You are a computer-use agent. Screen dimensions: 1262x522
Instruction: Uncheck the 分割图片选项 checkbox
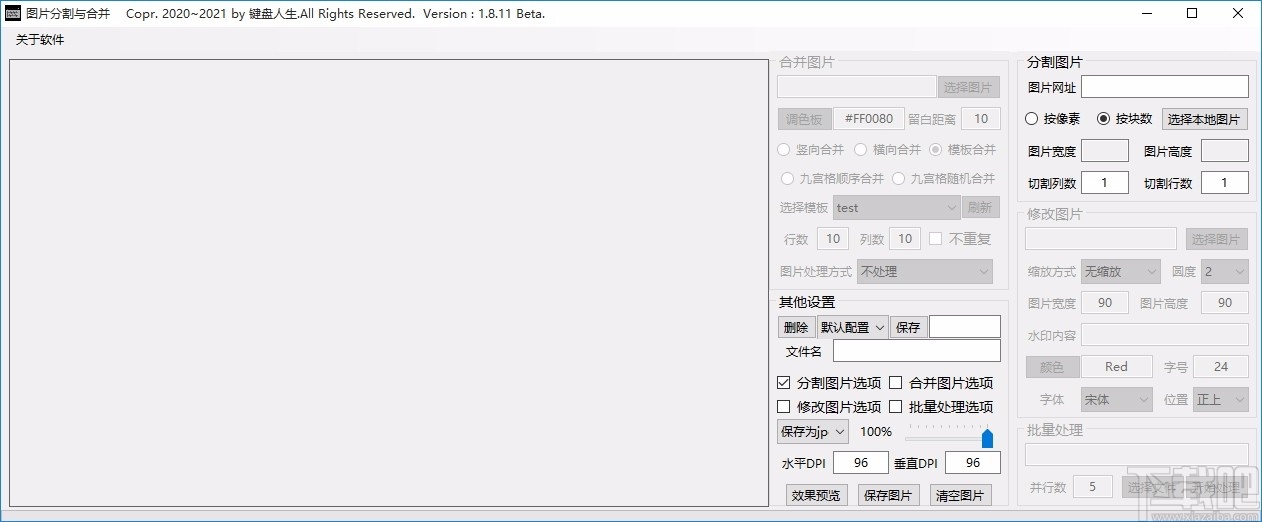click(x=784, y=383)
